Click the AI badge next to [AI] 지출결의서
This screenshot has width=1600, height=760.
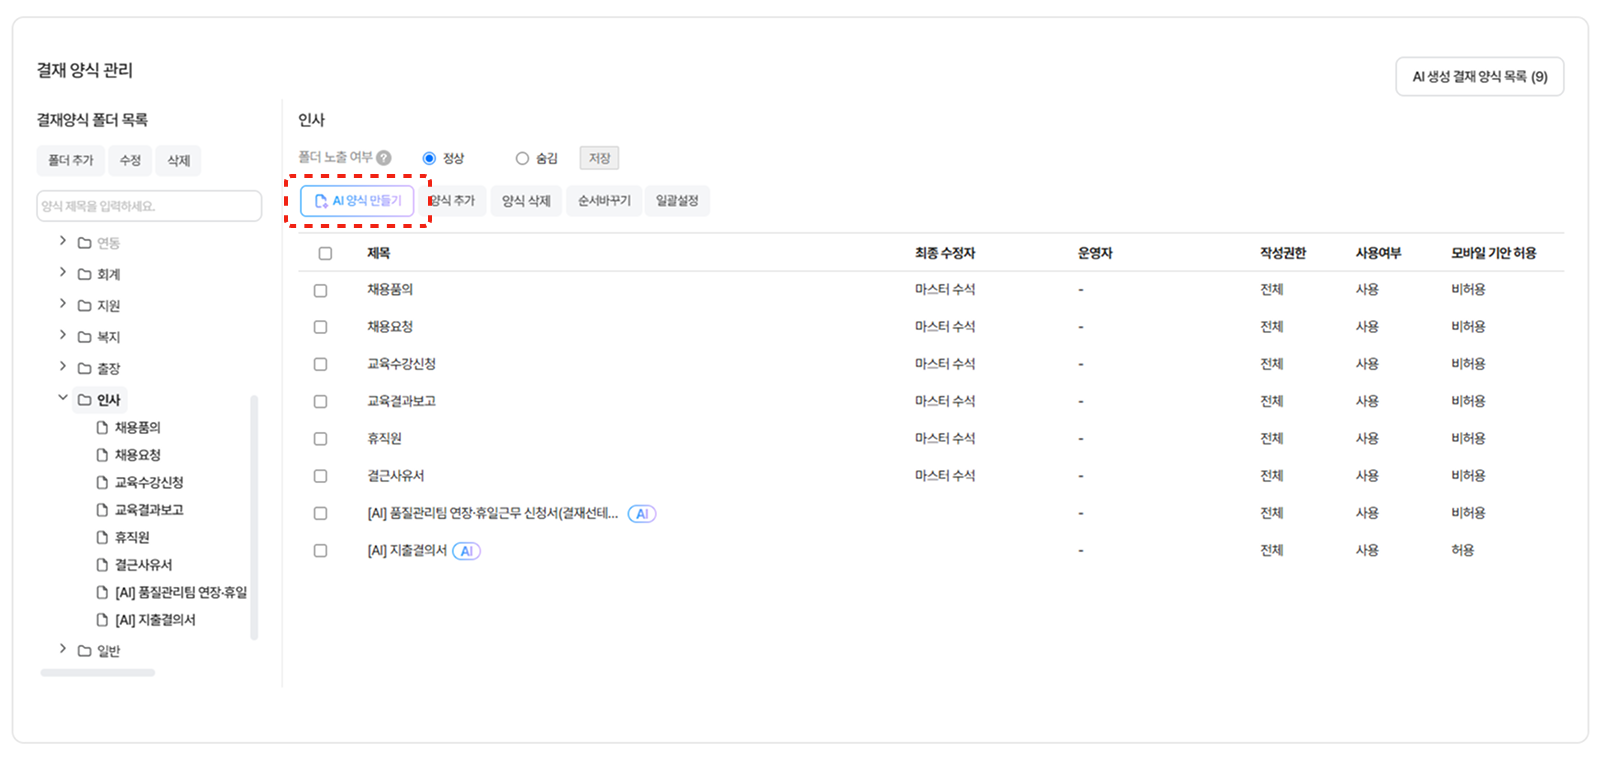click(x=466, y=551)
